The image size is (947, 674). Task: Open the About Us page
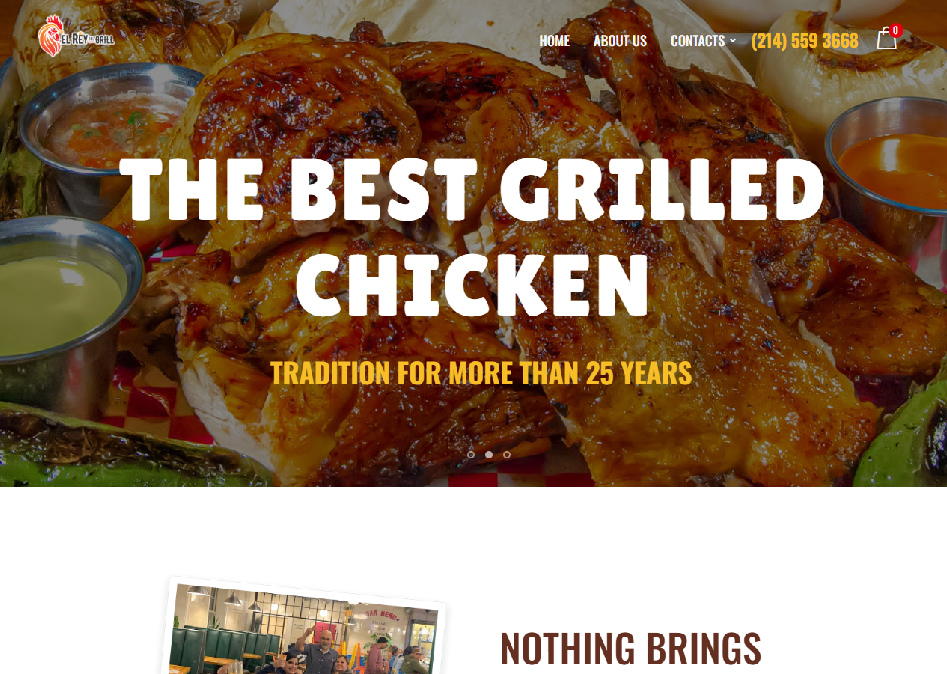click(x=620, y=40)
